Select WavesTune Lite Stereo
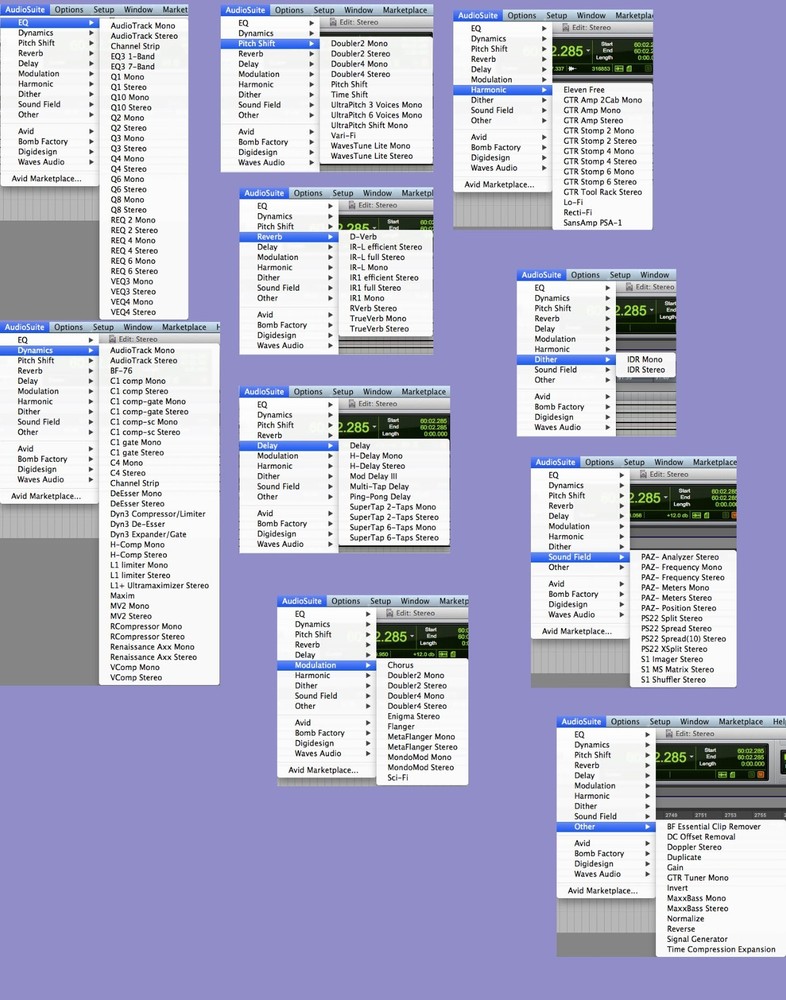 (372, 156)
